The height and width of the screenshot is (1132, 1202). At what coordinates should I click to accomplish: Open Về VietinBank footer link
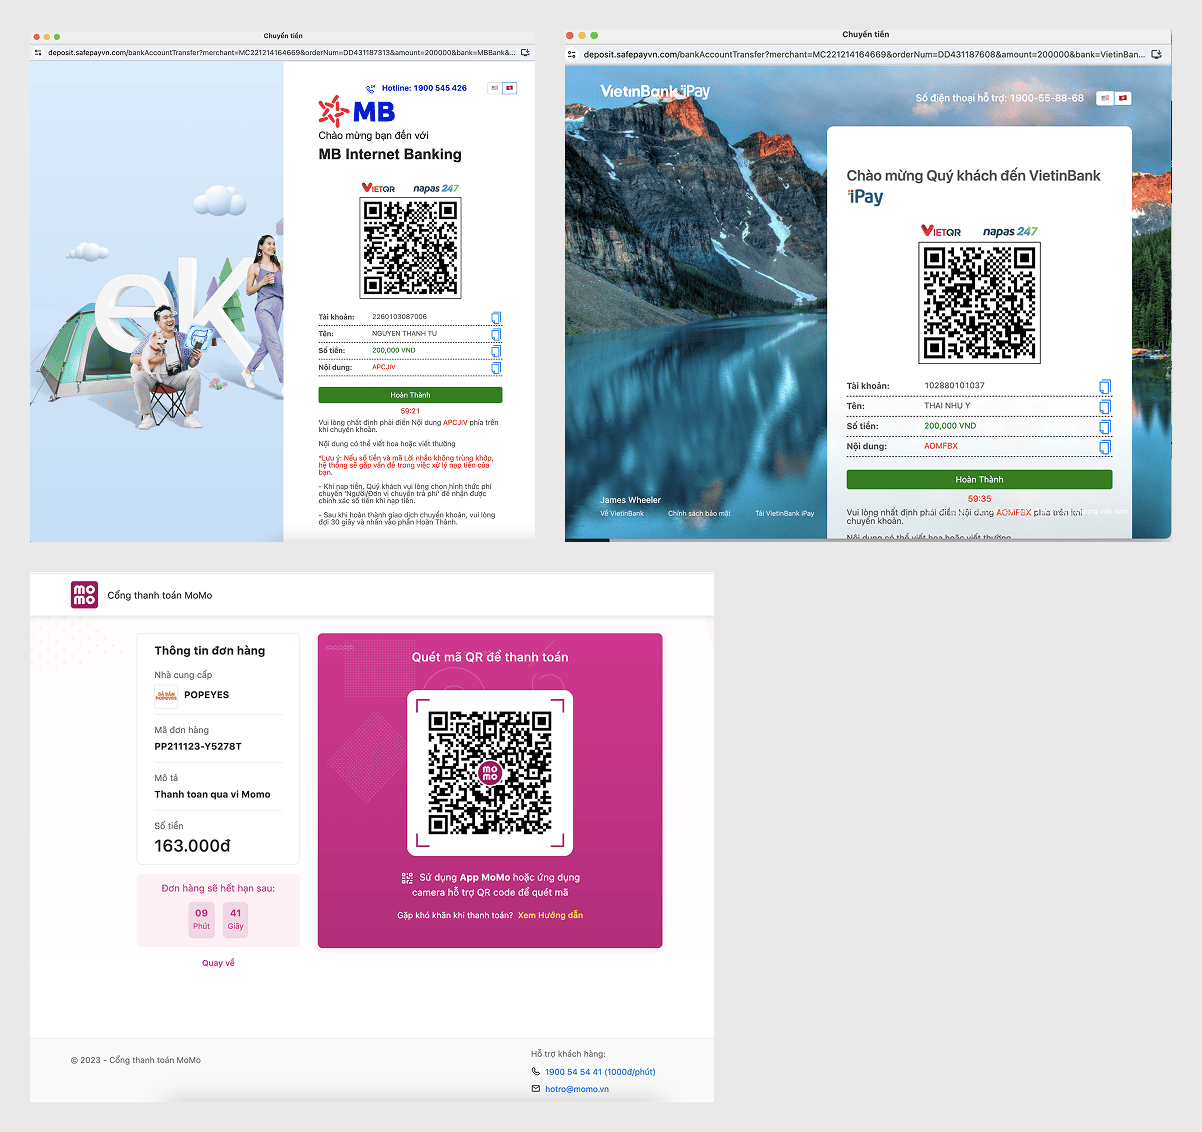click(622, 513)
